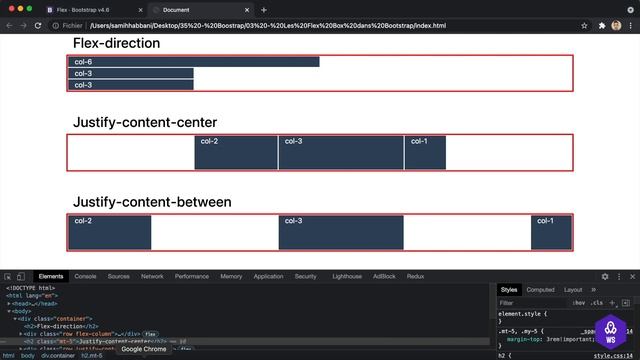Image resolution: width=640 pixels, height=360 pixels.
Task: Collapse the body element node
Action: coord(9,311)
